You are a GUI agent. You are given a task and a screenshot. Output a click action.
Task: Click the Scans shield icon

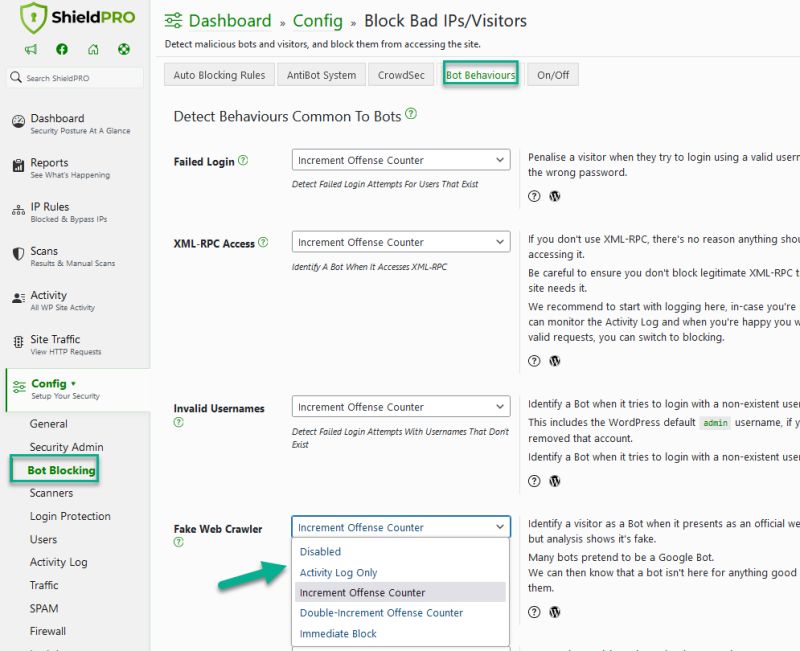pyautogui.click(x=18, y=254)
